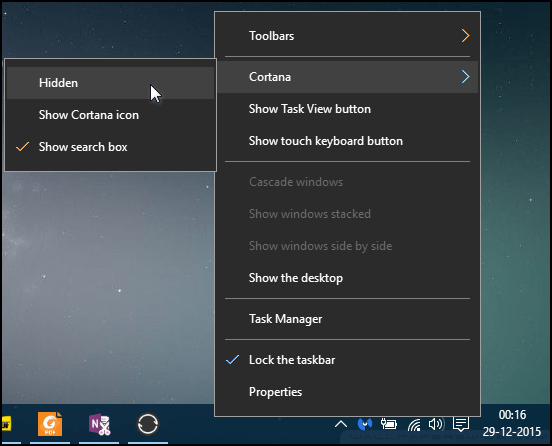Show hidden system tray icons
552x446 pixels.
340,424
